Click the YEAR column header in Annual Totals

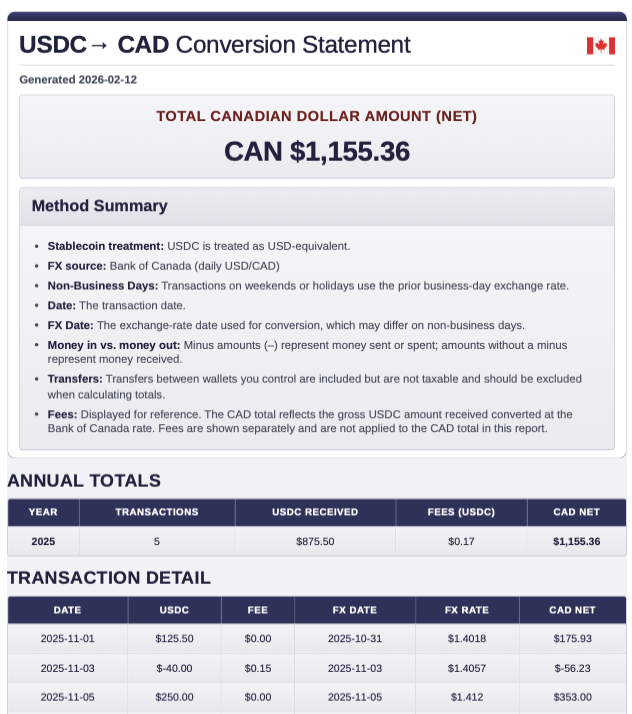click(x=43, y=512)
